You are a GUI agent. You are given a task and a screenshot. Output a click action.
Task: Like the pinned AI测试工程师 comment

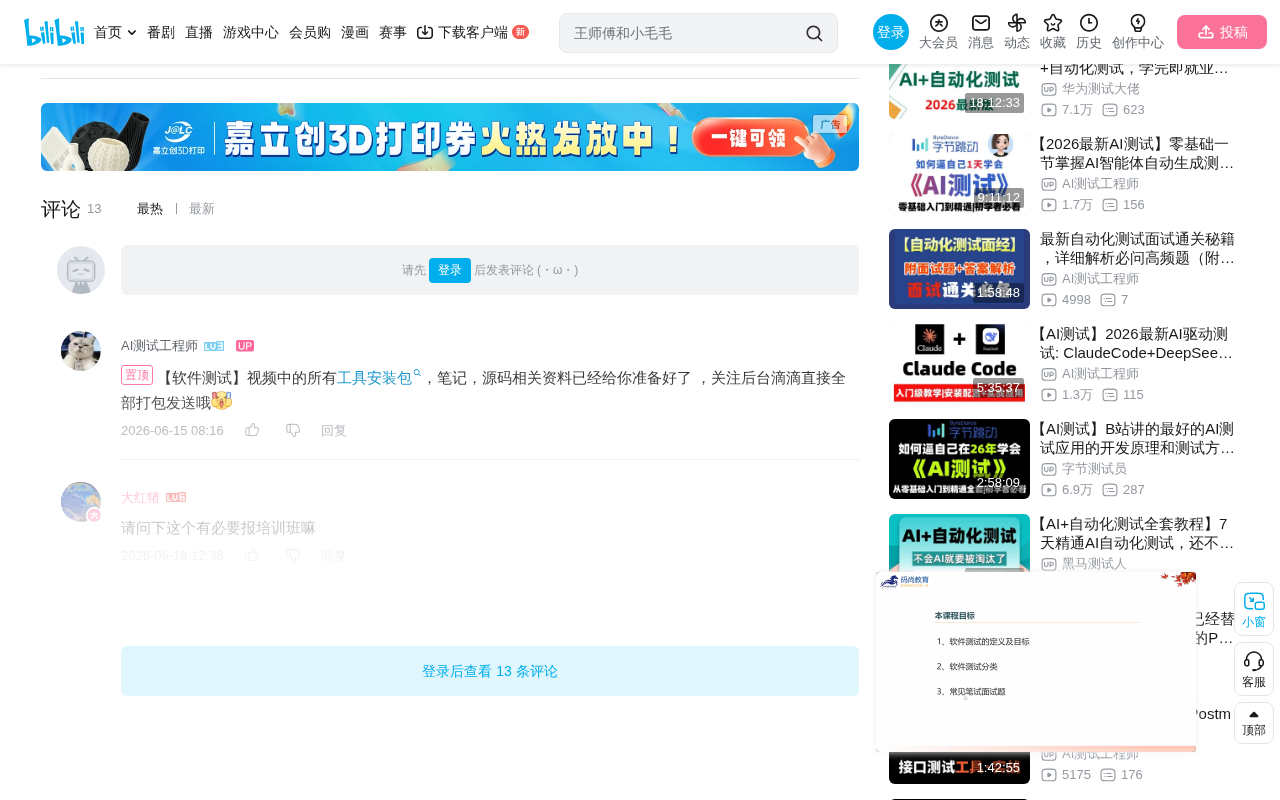[252, 430]
